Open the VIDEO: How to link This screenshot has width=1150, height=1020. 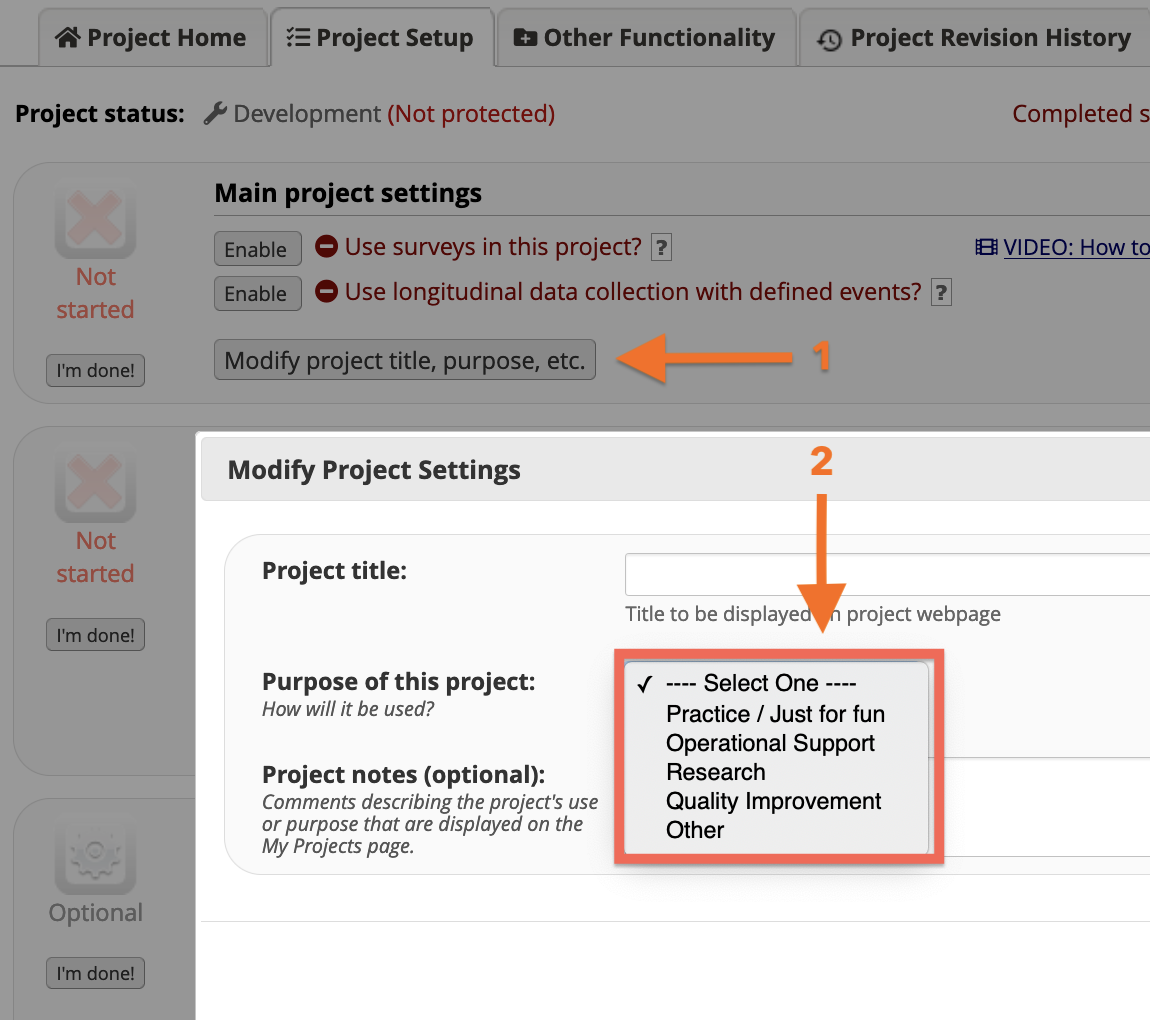click(1075, 247)
